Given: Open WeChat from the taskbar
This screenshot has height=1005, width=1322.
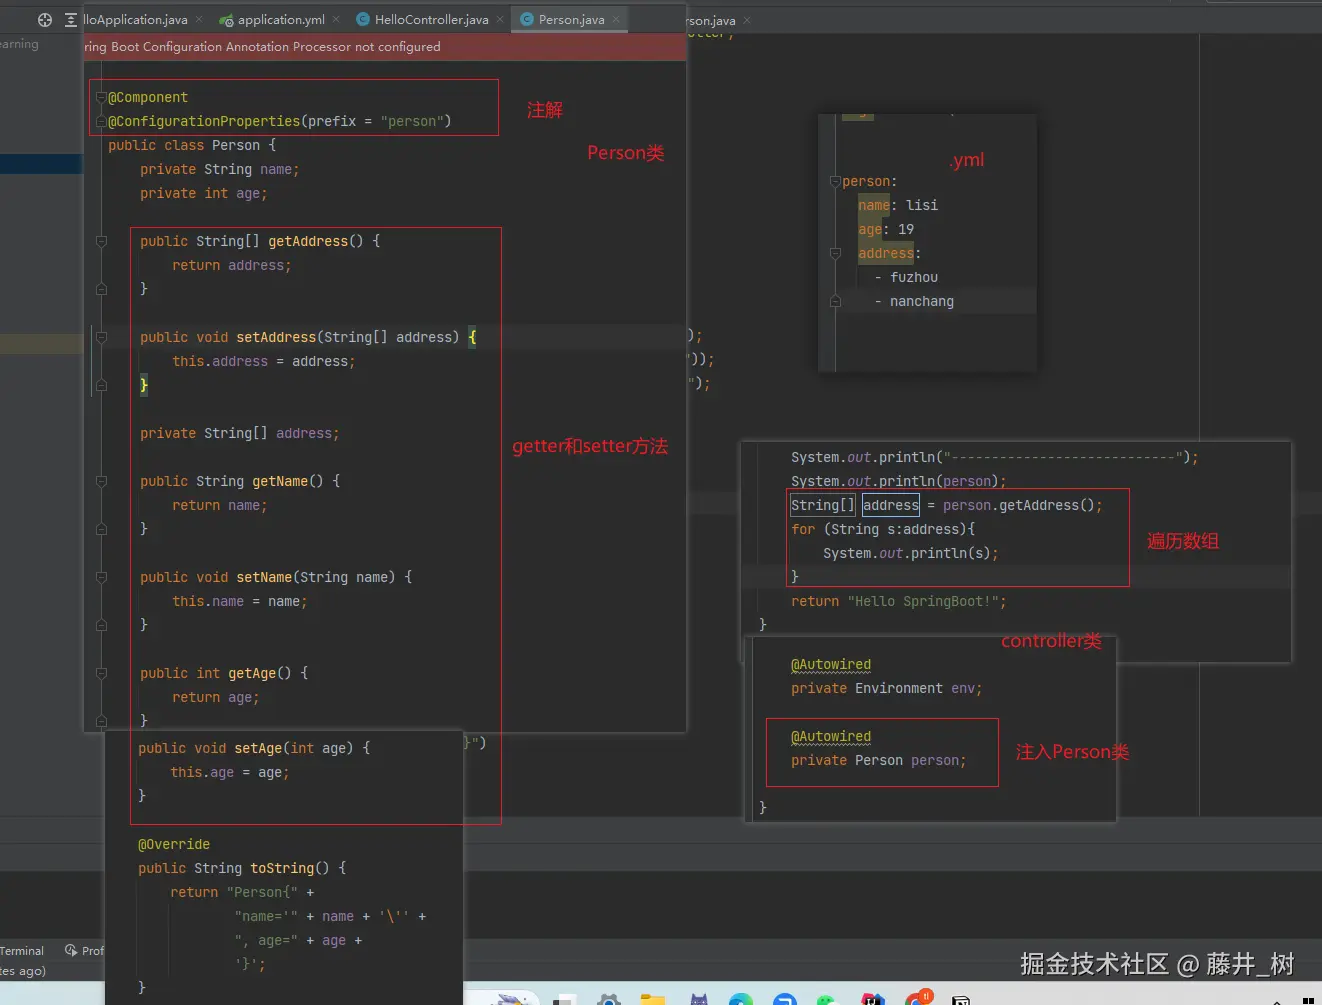Looking at the screenshot, I should [x=826, y=999].
